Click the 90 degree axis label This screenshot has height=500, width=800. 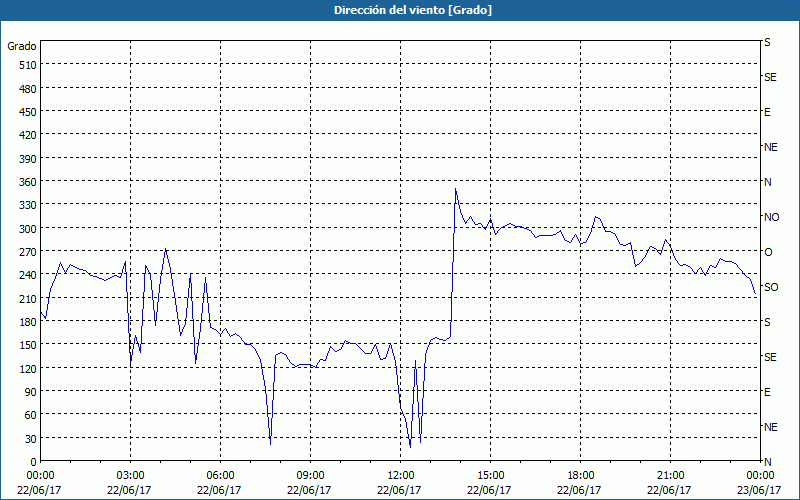coord(31,392)
